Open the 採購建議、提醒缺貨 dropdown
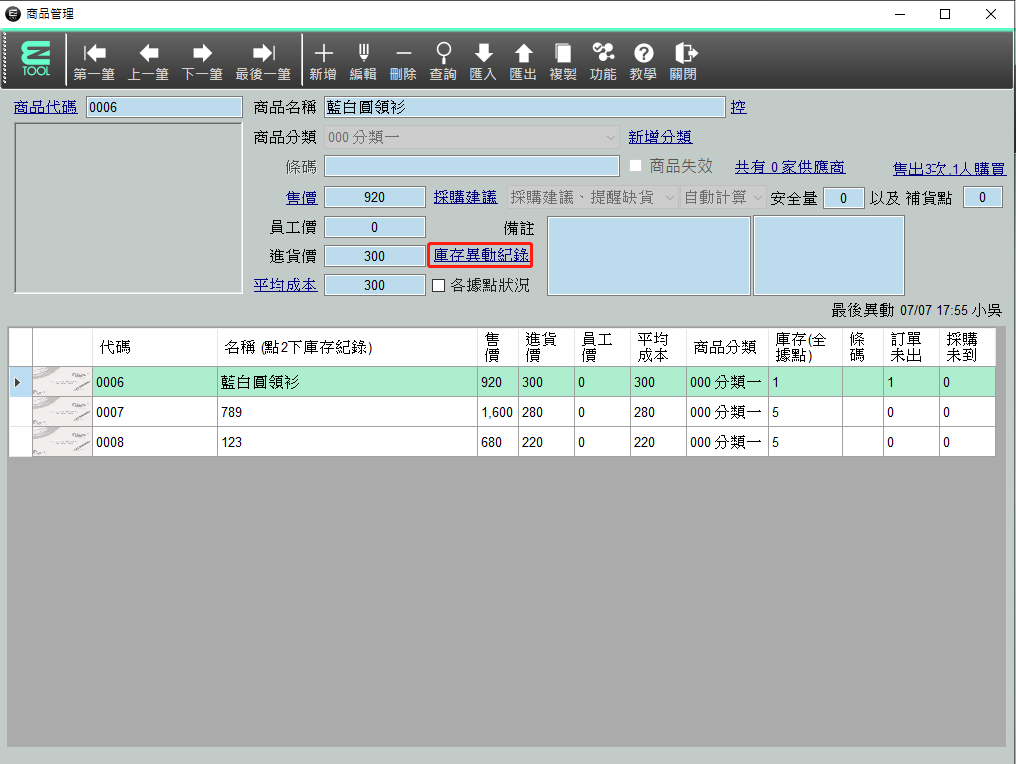The height and width of the screenshot is (764, 1016). tap(668, 197)
